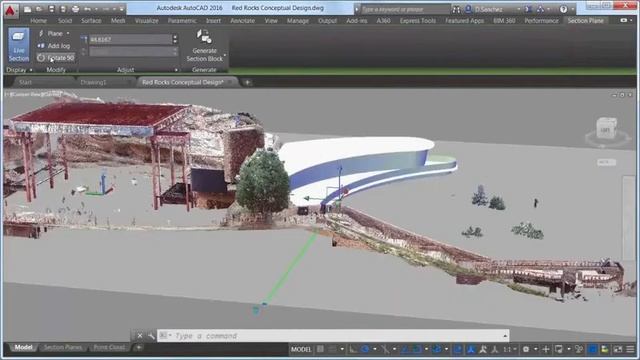
Task: Open the Start file tab
Action: coord(25,82)
